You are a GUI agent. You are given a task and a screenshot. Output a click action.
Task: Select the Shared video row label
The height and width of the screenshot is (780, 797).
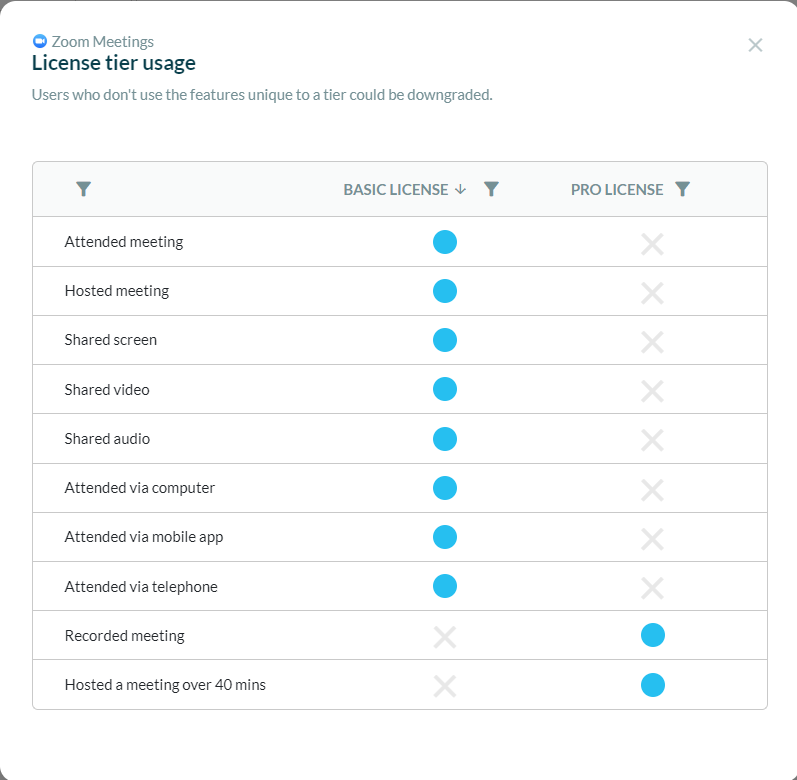[107, 389]
